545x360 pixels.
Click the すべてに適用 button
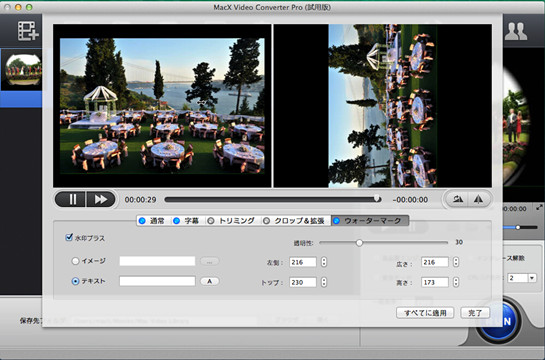425,313
